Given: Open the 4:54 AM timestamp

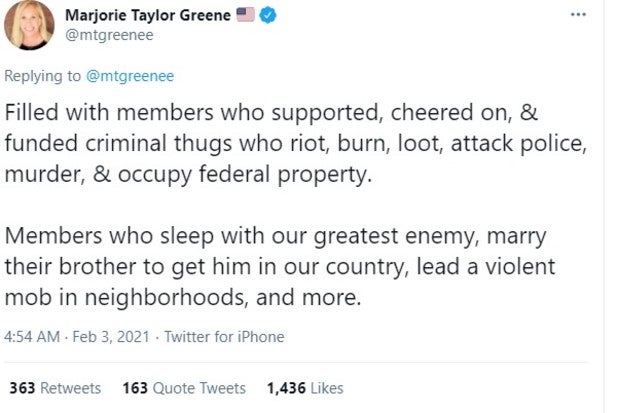Looking at the screenshot, I should 32,337.
